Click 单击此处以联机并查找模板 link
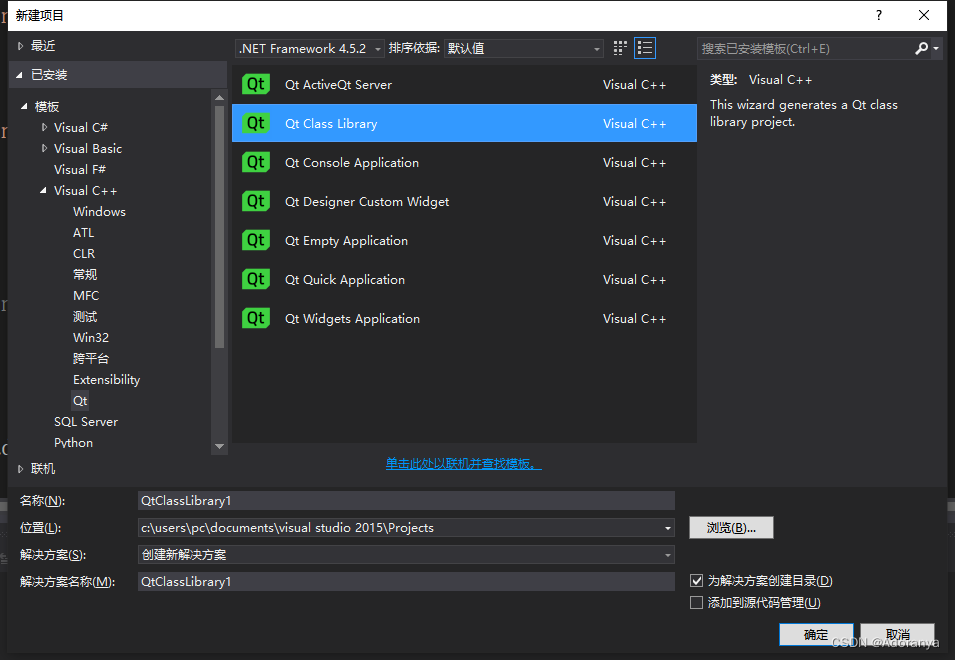The height and width of the screenshot is (660, 955). pos(463,463)
